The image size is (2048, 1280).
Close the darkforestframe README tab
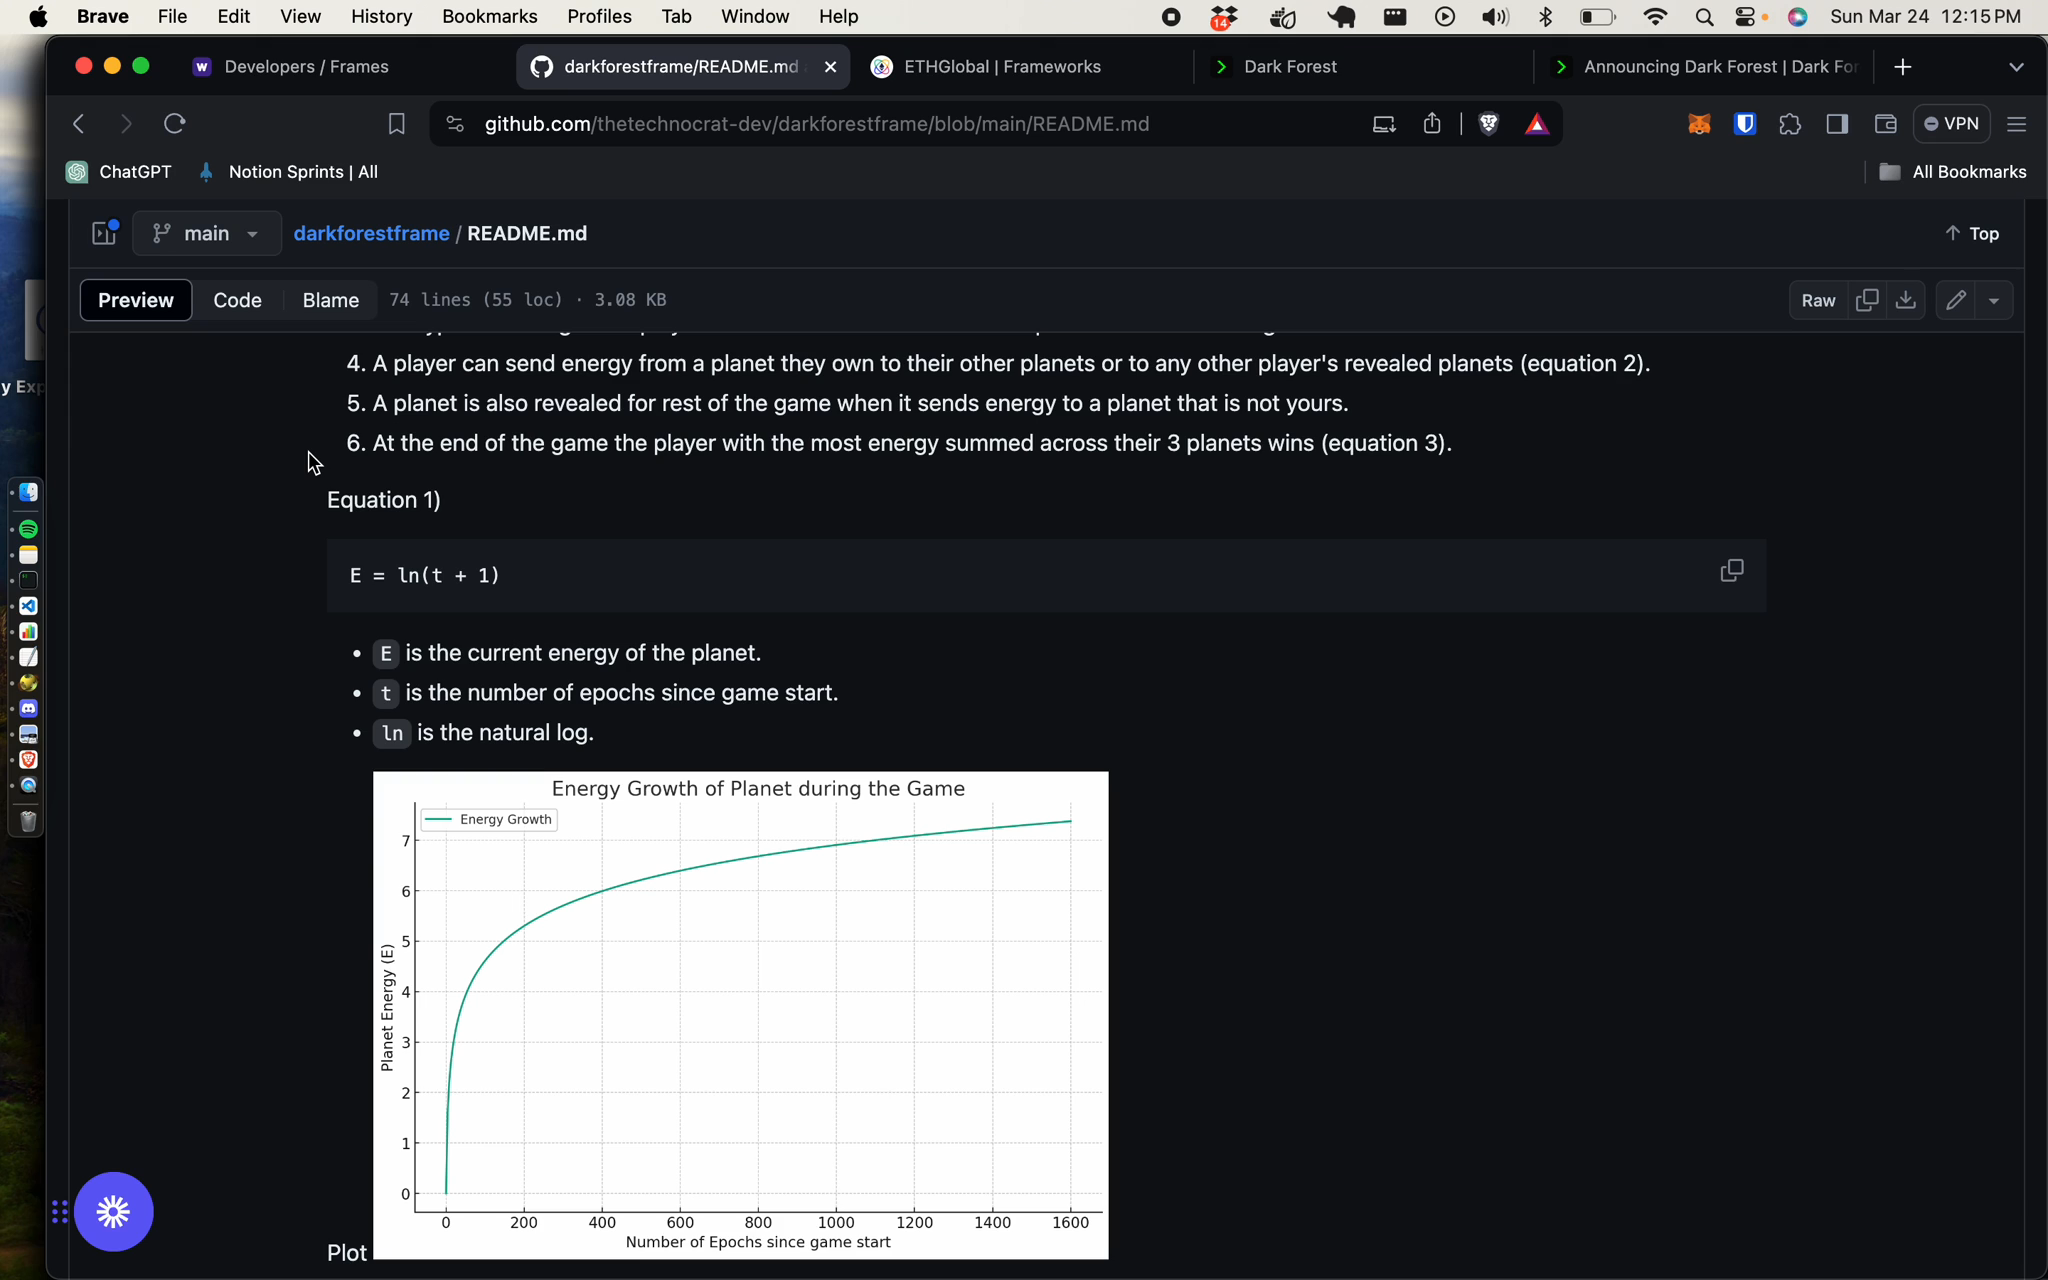(x=830, y=67)
